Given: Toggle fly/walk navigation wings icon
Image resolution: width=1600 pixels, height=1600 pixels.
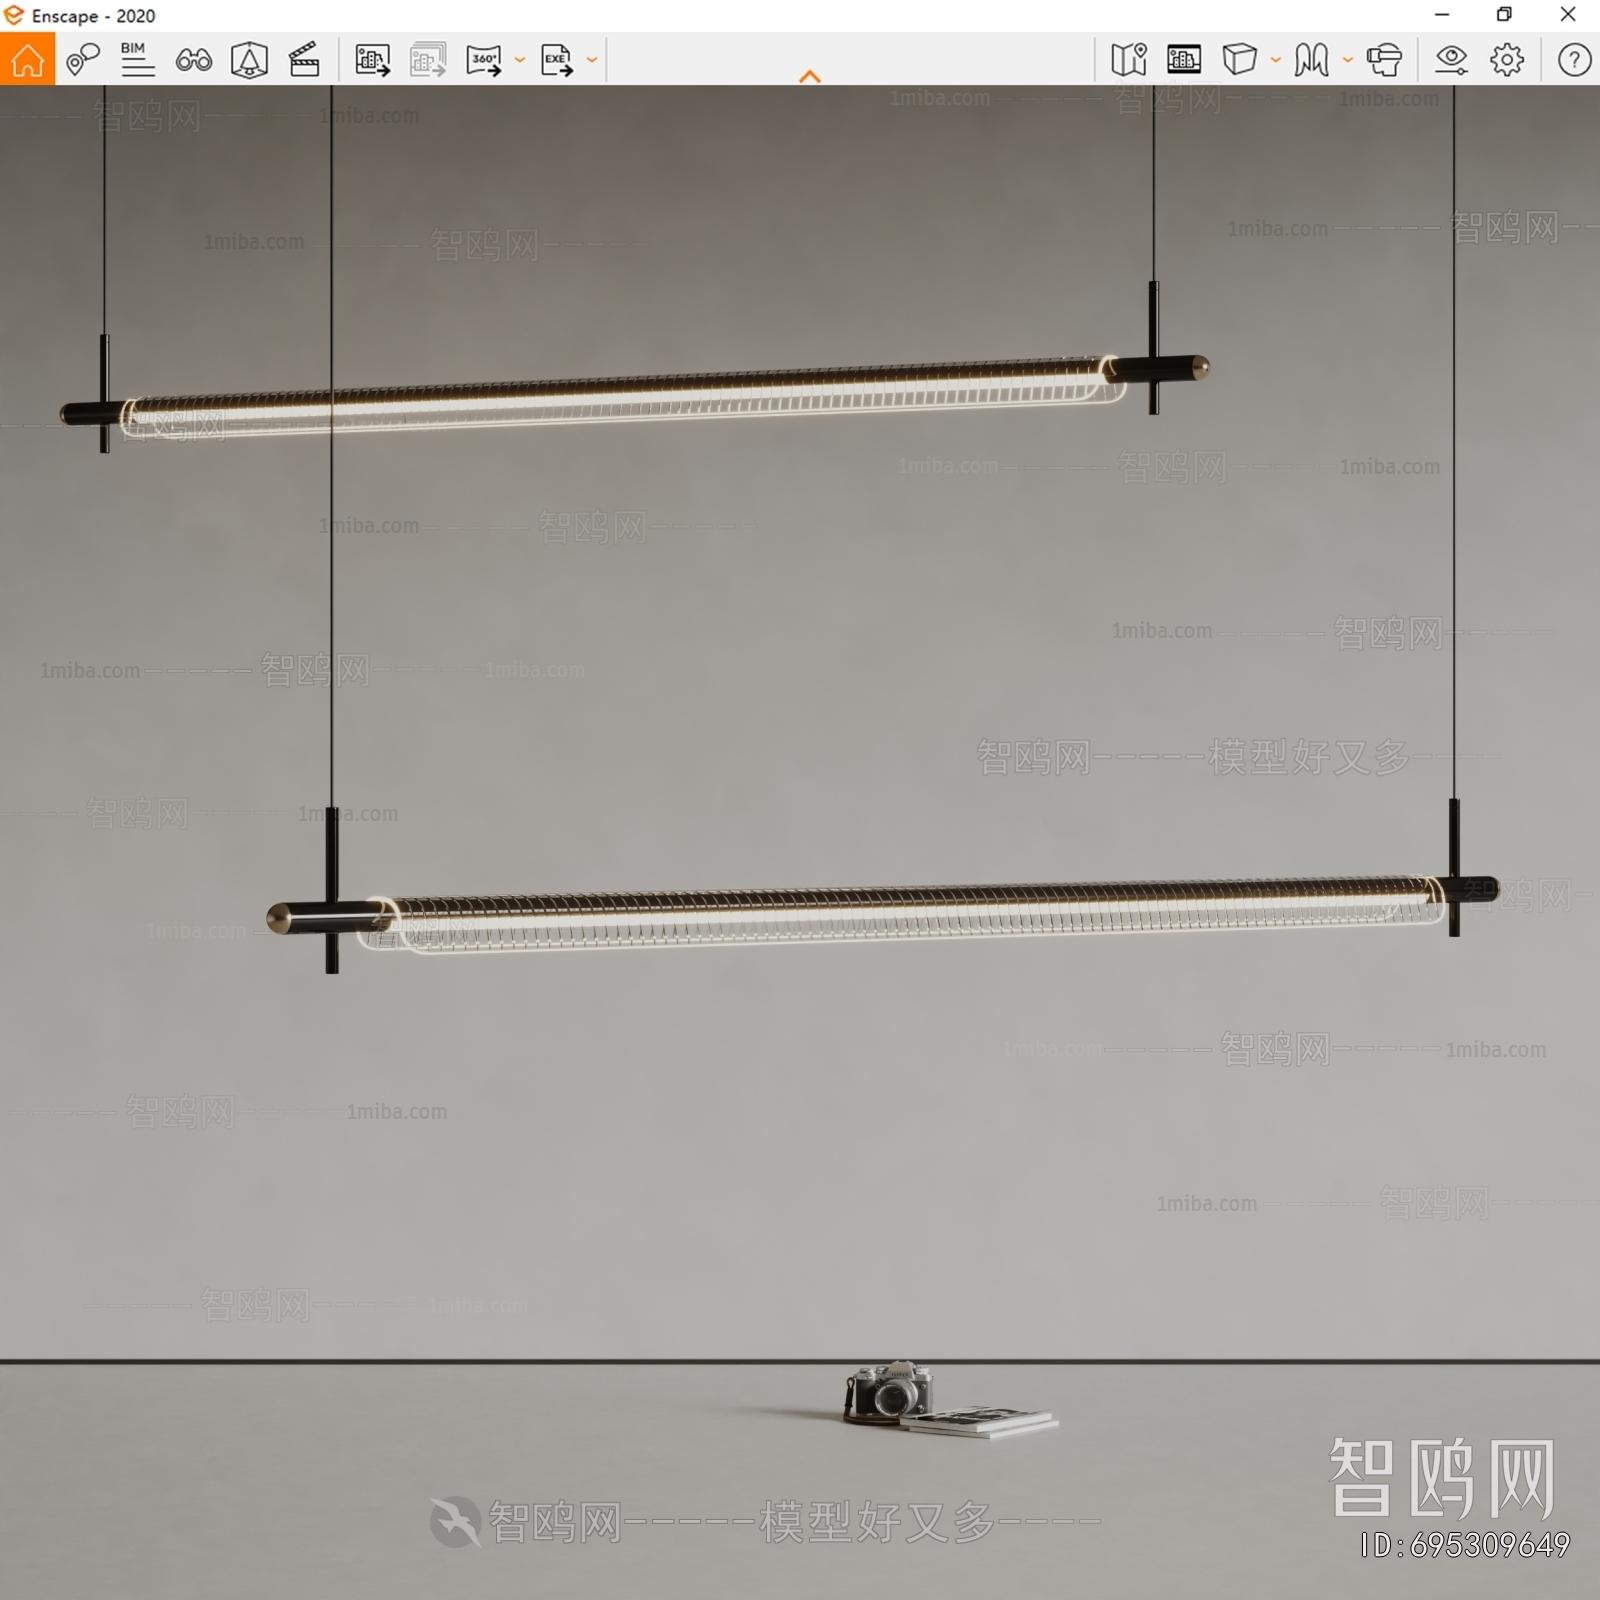Looking at the screenshot, I should point(1312,60).
